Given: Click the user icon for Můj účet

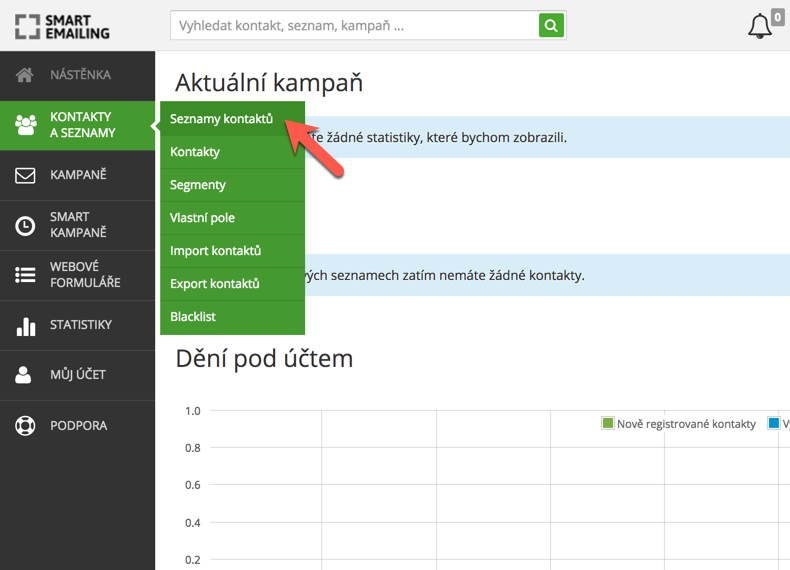Looking at the screenshot, I should tap(25, 375).
